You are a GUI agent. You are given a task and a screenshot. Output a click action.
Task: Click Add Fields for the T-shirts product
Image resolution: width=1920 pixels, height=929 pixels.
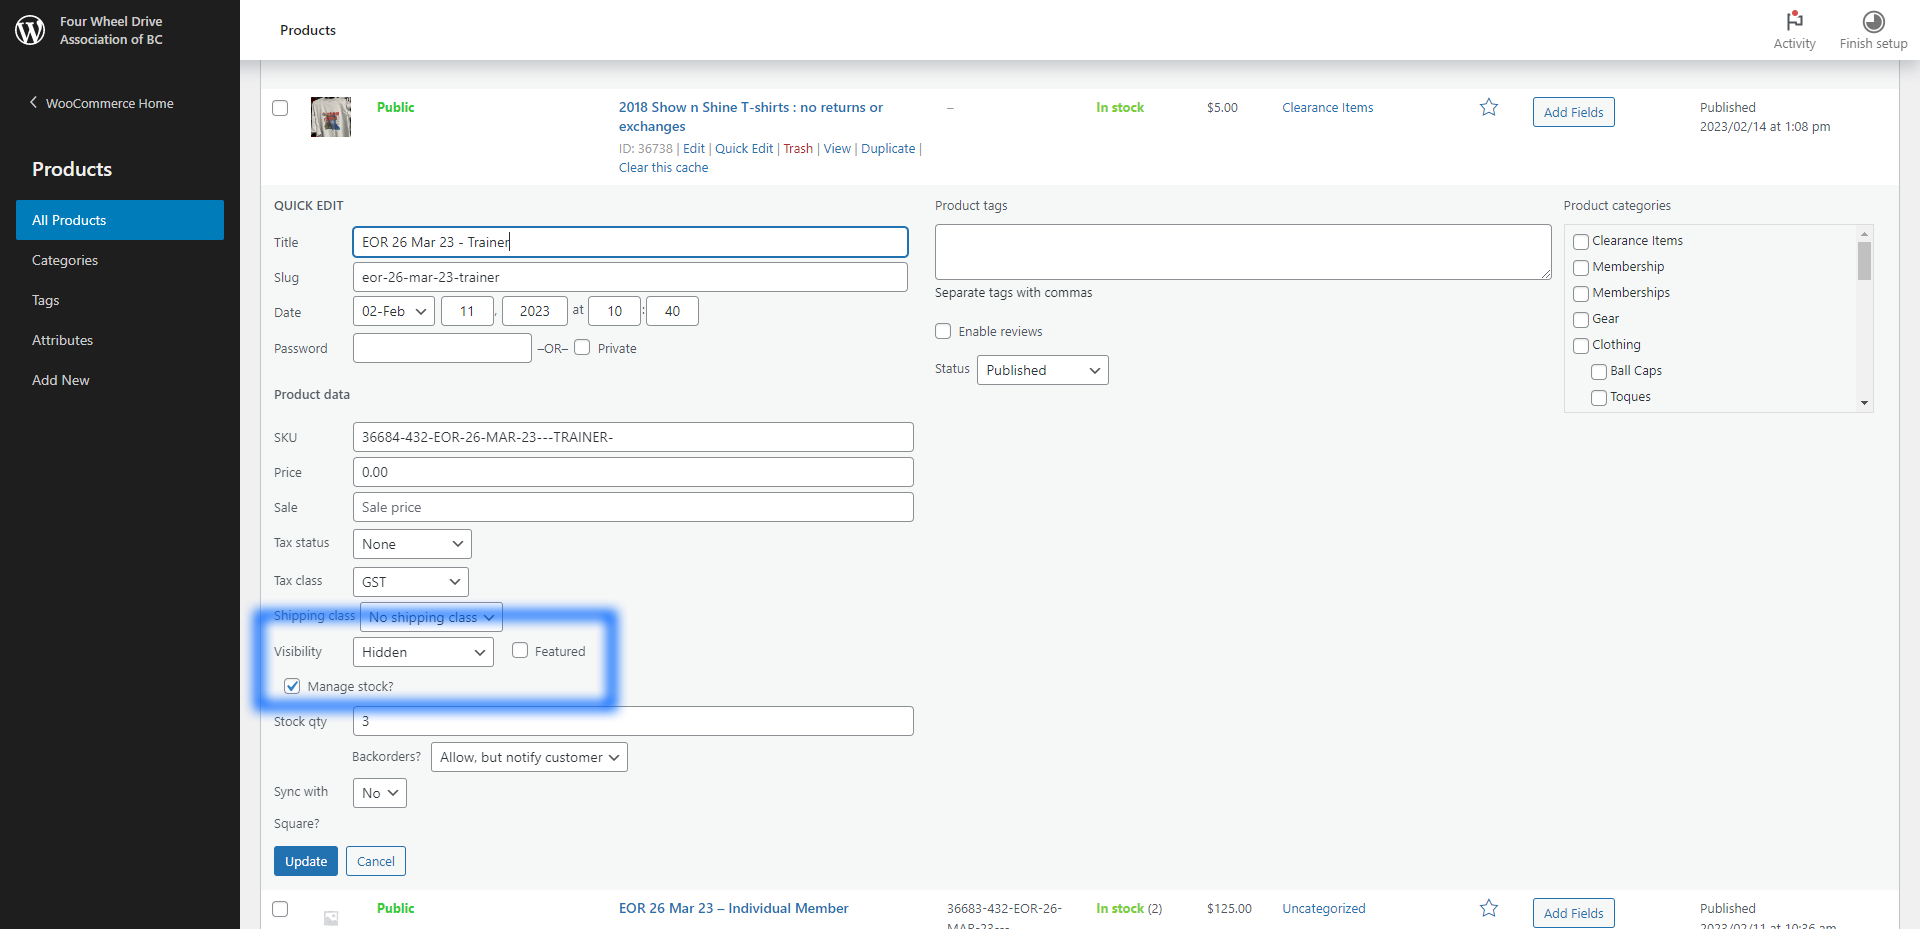point(1573,112)
